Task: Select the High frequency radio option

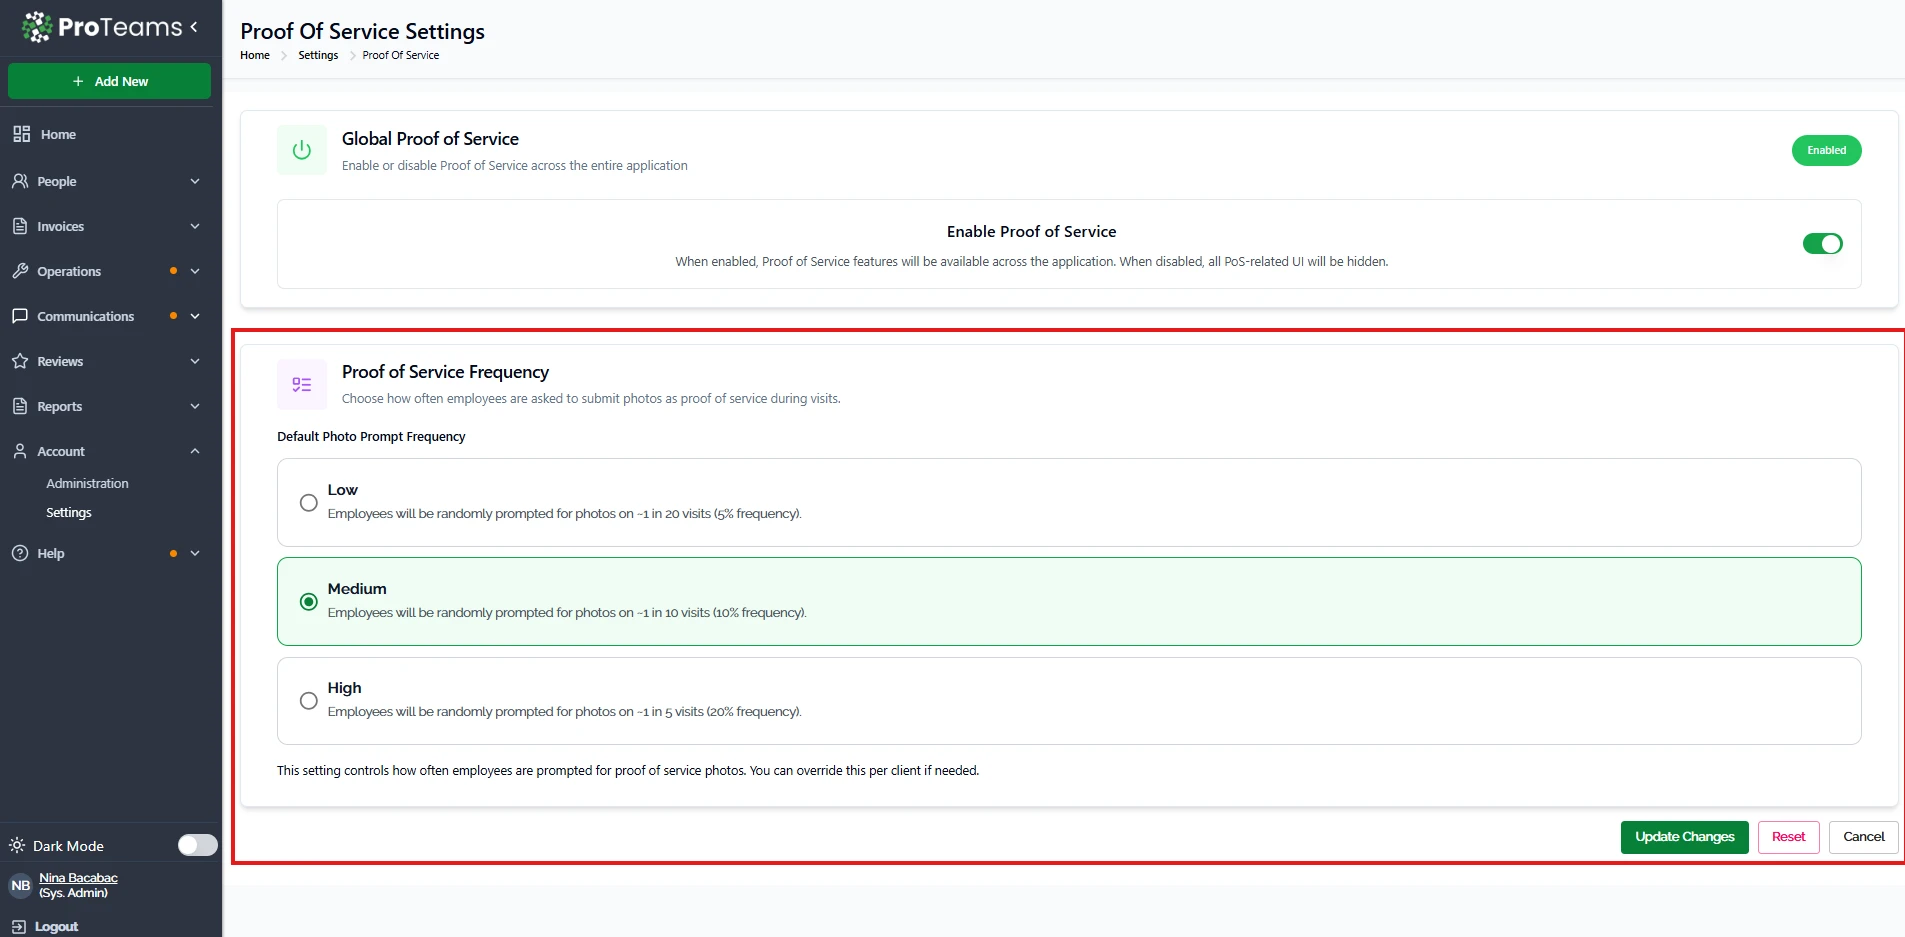Action: pos(309,701)
